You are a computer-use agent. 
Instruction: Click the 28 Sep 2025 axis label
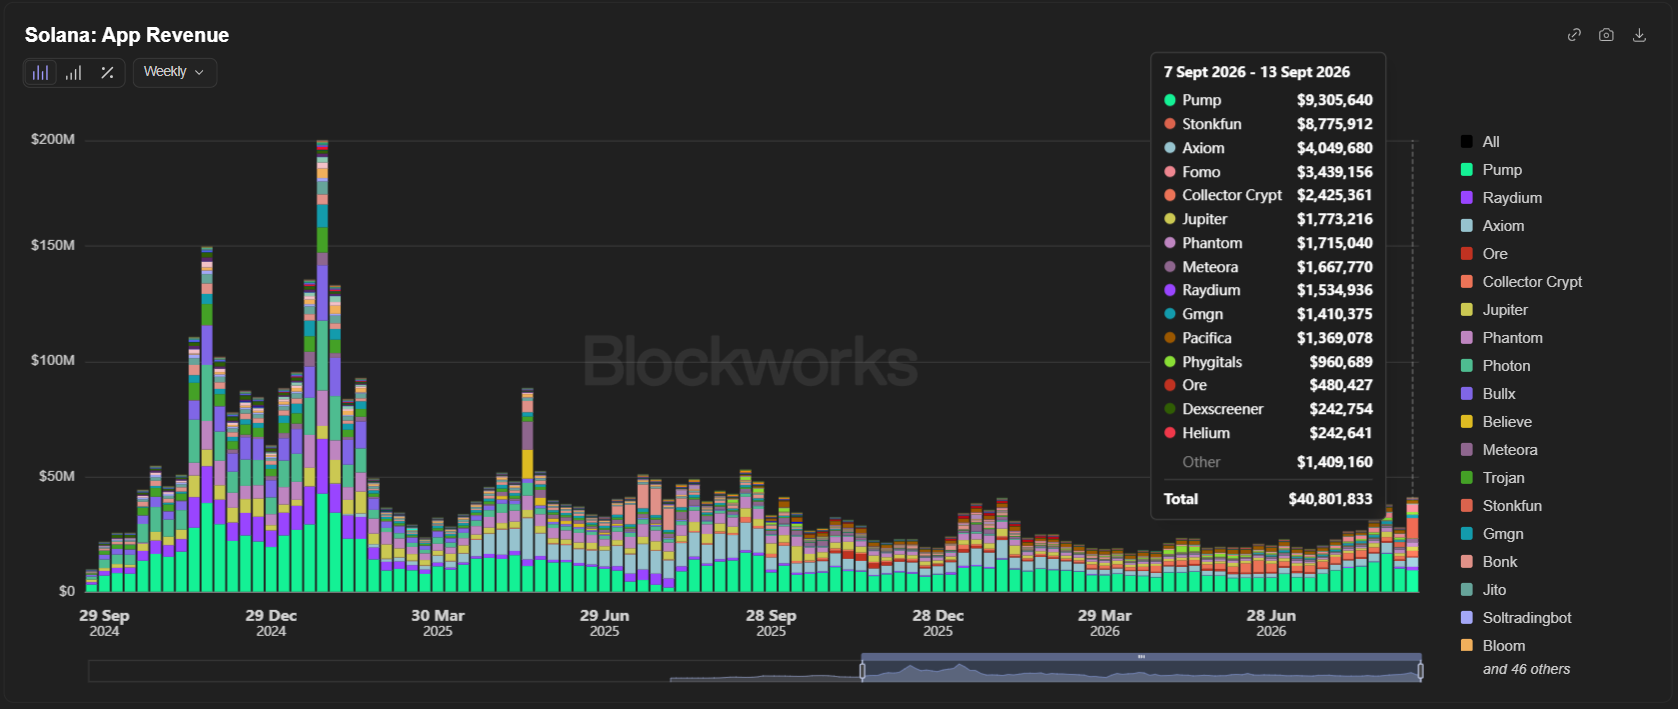771,623
